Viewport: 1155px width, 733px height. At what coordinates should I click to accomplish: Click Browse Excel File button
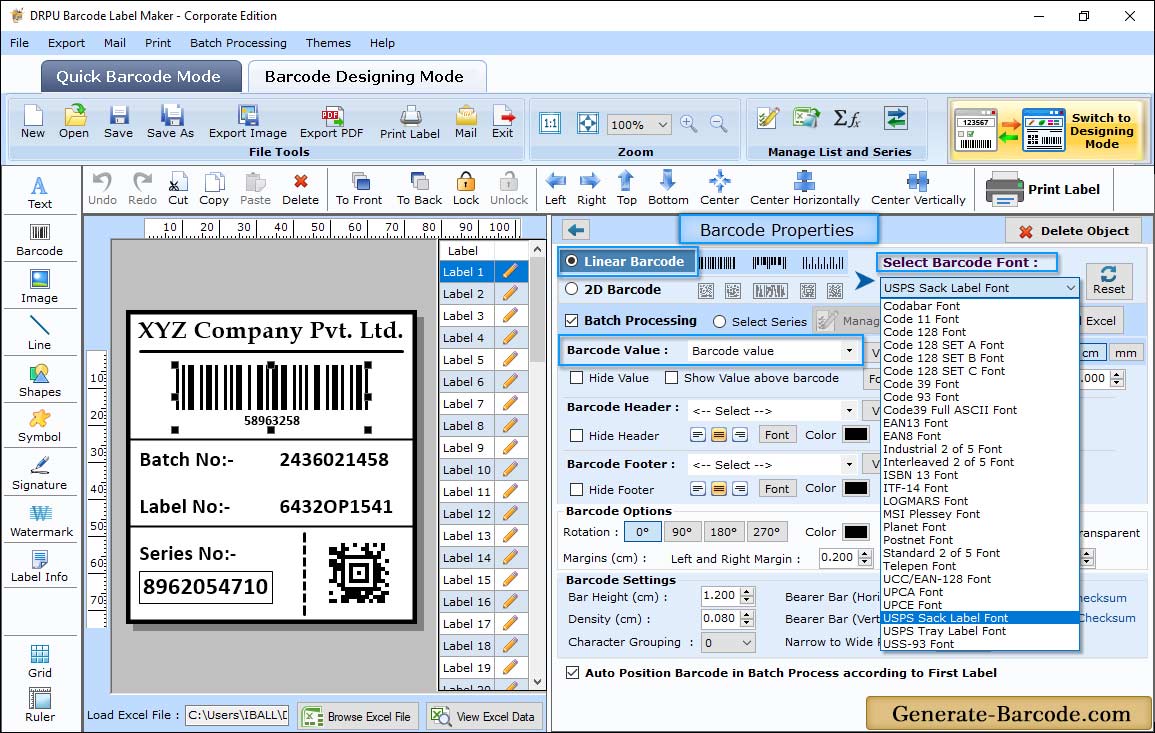tap(358, 716)
